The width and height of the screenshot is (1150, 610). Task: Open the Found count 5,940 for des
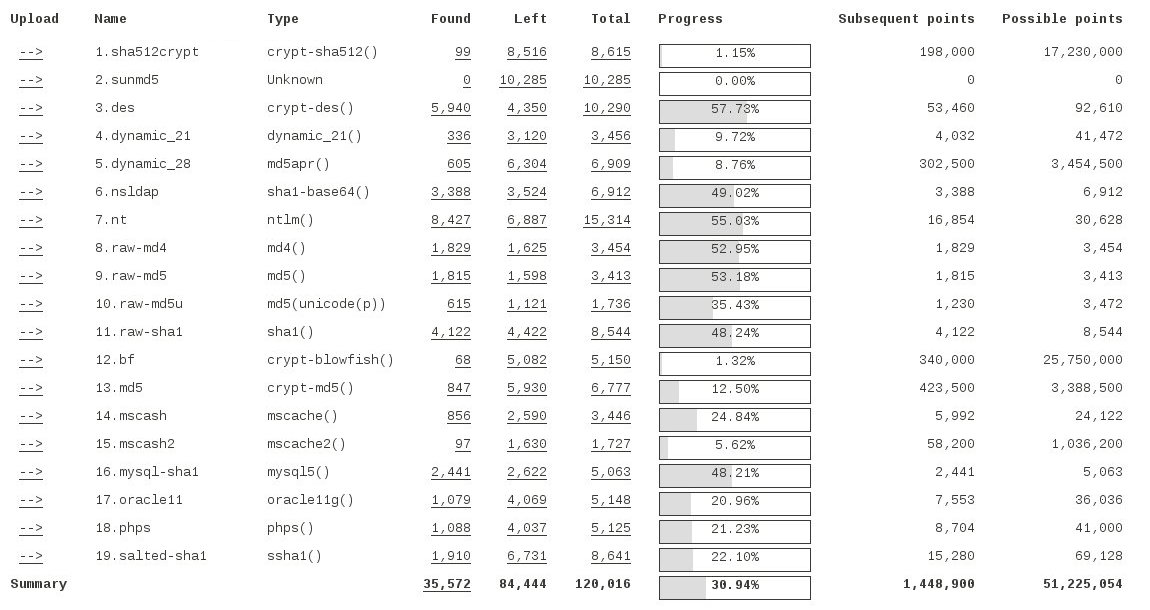click(450, 108)
